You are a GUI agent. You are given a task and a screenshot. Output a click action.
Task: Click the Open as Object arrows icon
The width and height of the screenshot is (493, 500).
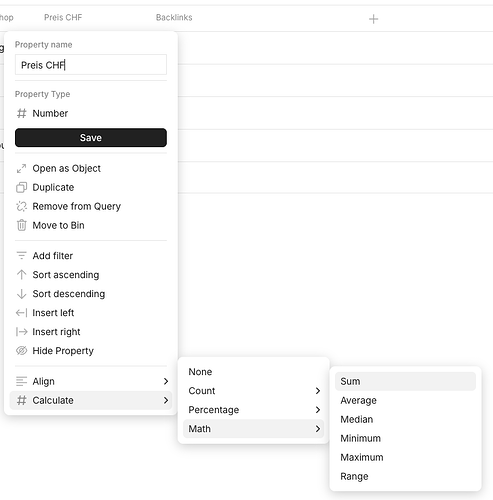pyautogui.click(x=21, y=169)
